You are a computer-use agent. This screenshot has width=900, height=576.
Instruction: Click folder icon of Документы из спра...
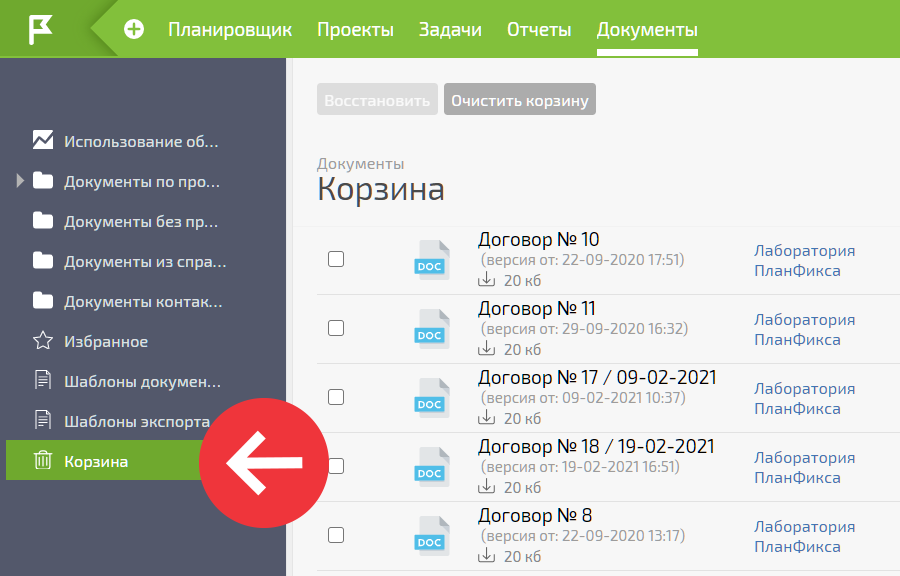point(43,261)
